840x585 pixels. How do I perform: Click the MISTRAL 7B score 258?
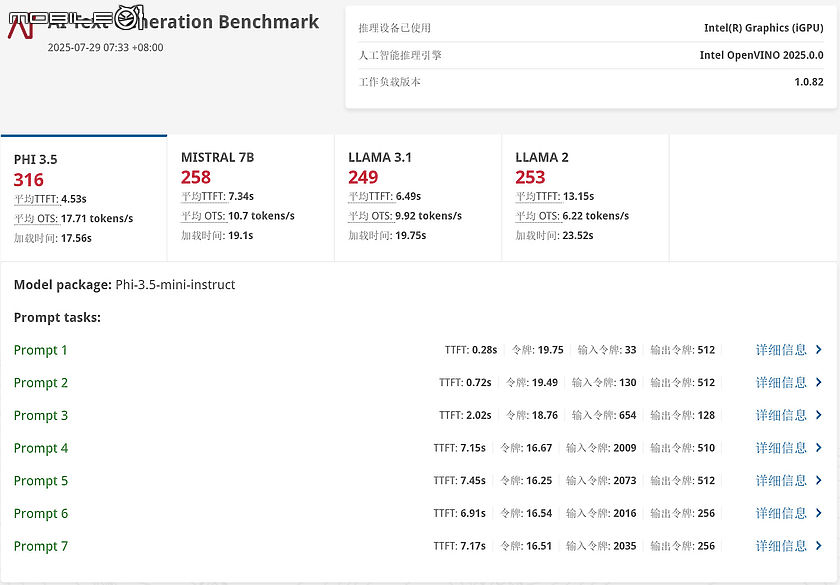[x=196, y=177]
